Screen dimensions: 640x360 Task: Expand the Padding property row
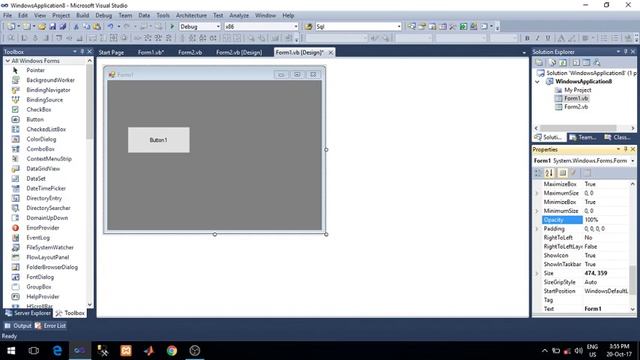click(537, 229)
